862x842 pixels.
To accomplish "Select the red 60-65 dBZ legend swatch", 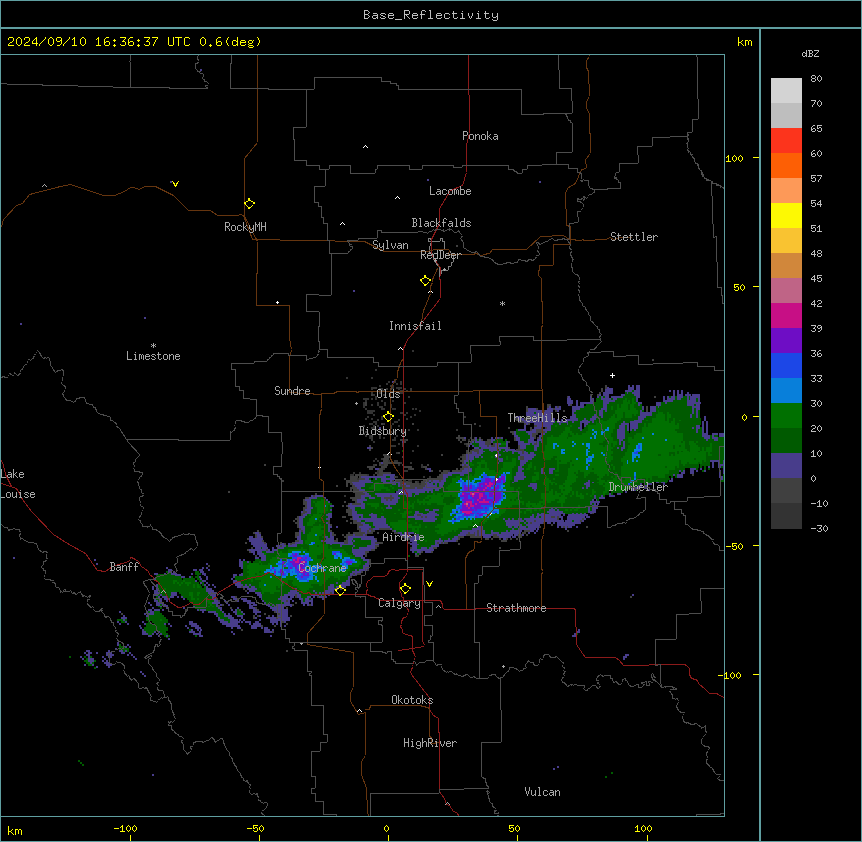I will pyautogui.click(x=786, y=141).
